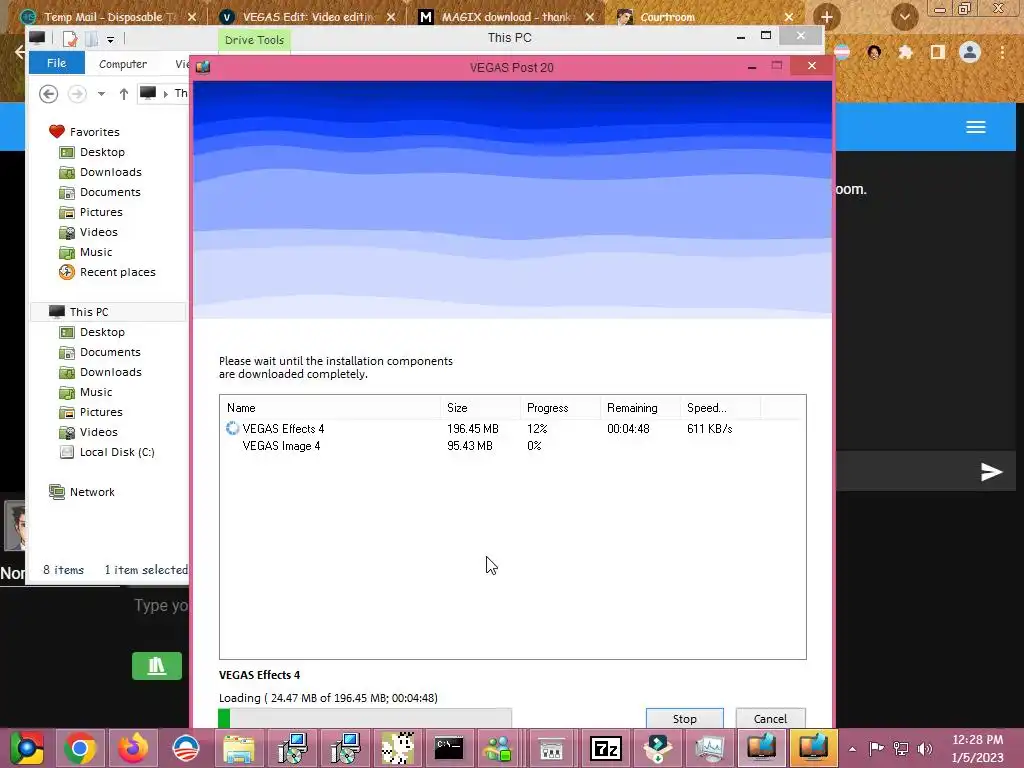Click send arrow icon on web page
Viewport: 1024px width, 768px height.
991,472
